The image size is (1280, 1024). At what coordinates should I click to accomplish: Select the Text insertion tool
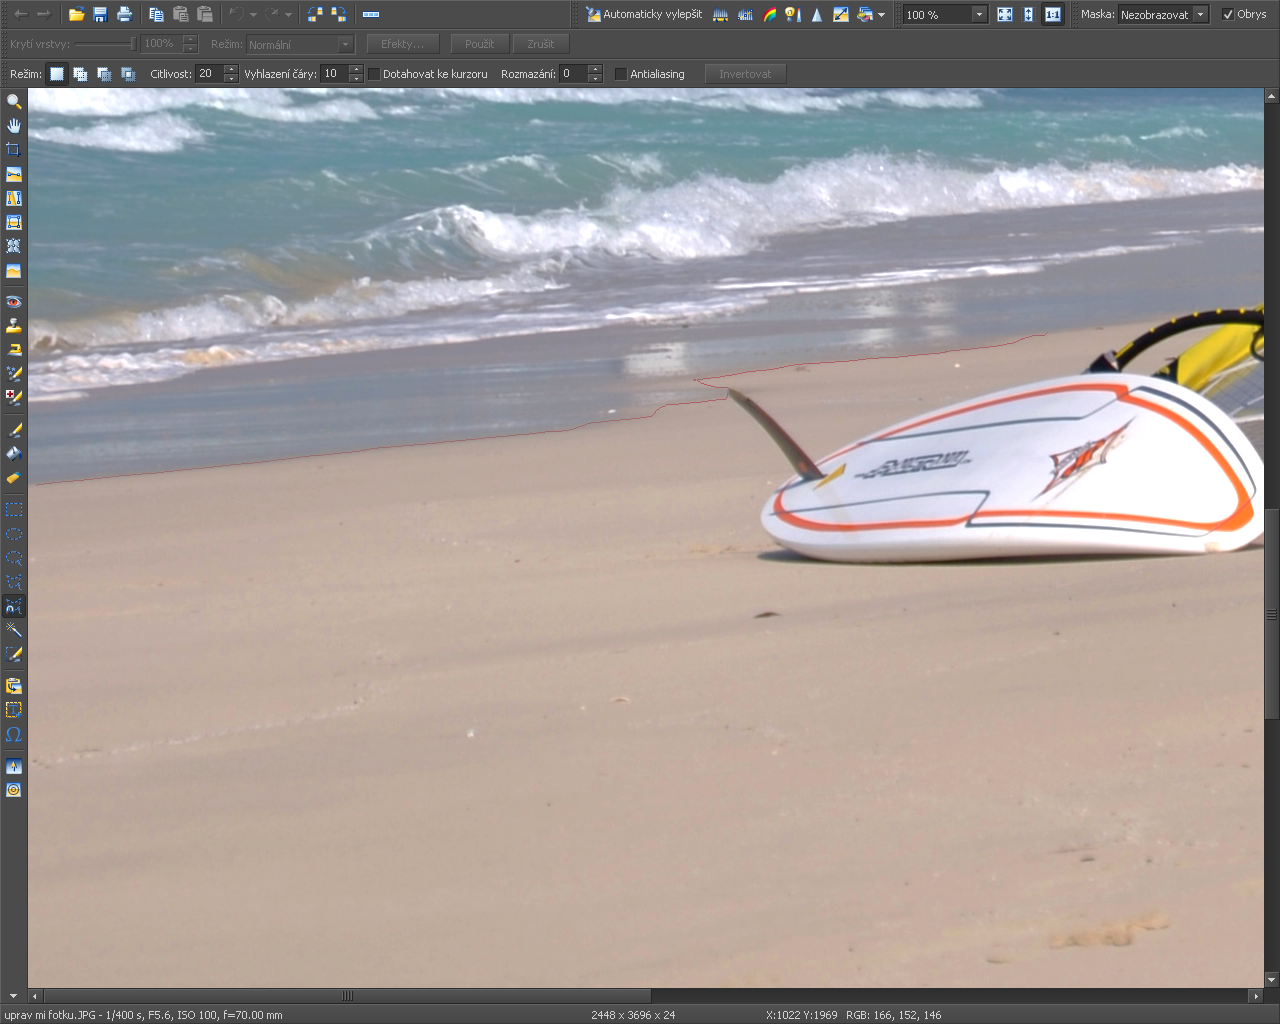click(x=14, y=710)
